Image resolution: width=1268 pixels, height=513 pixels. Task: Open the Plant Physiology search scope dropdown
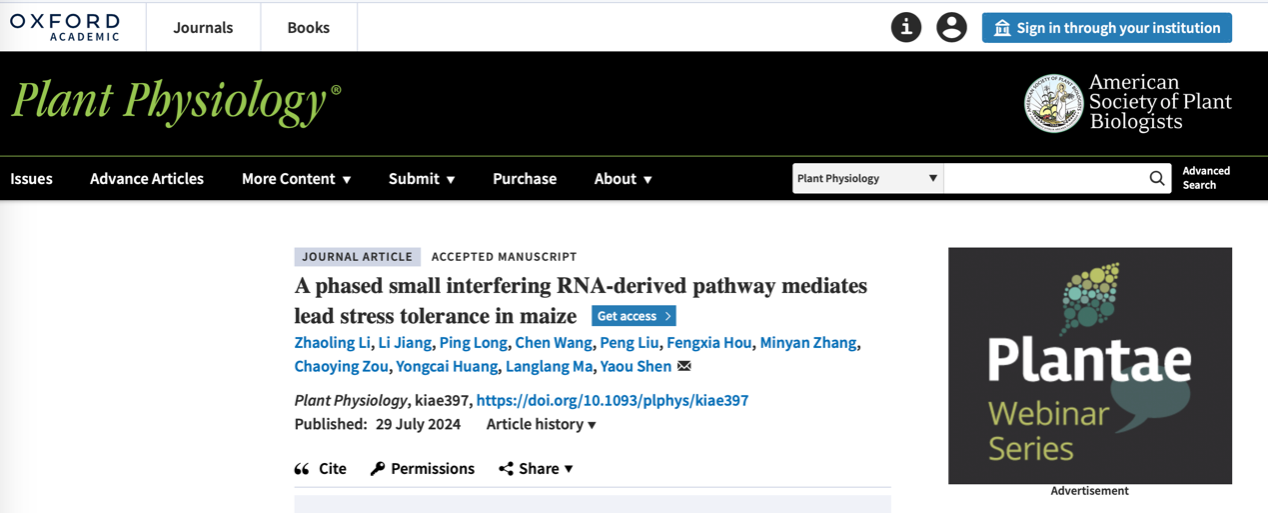(x=866, y=179)
